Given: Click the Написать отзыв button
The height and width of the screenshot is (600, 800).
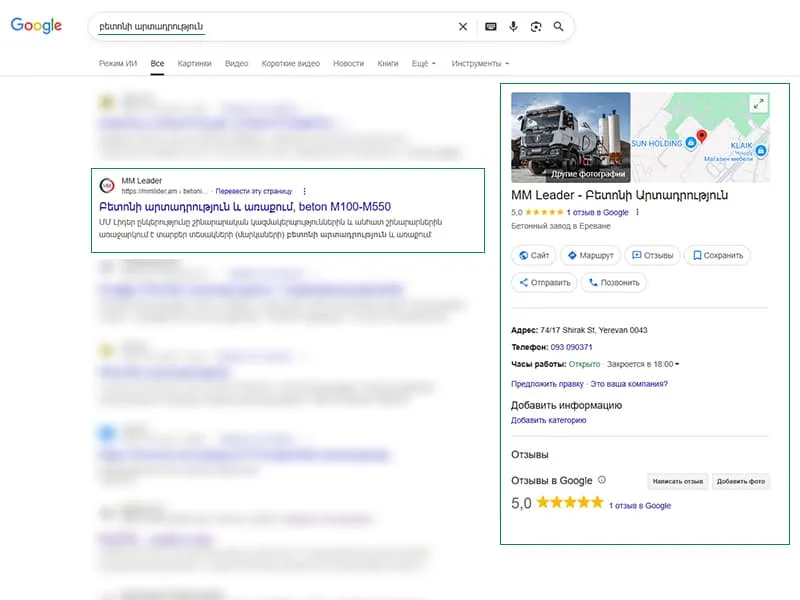Looking at the screenshot, I should (x=678, y=481).
